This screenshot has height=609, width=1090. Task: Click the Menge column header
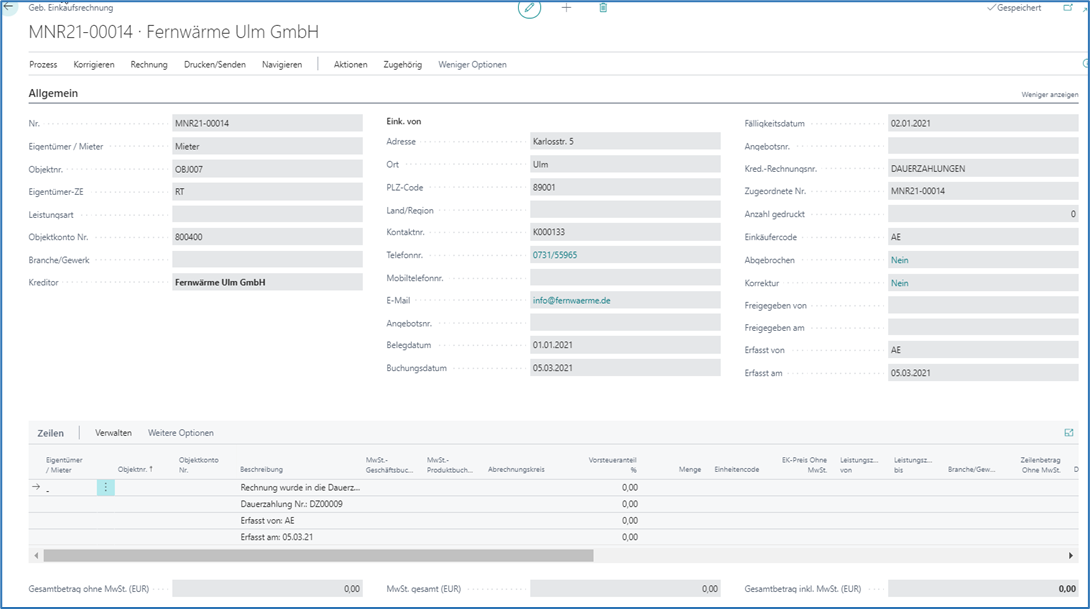690,469
